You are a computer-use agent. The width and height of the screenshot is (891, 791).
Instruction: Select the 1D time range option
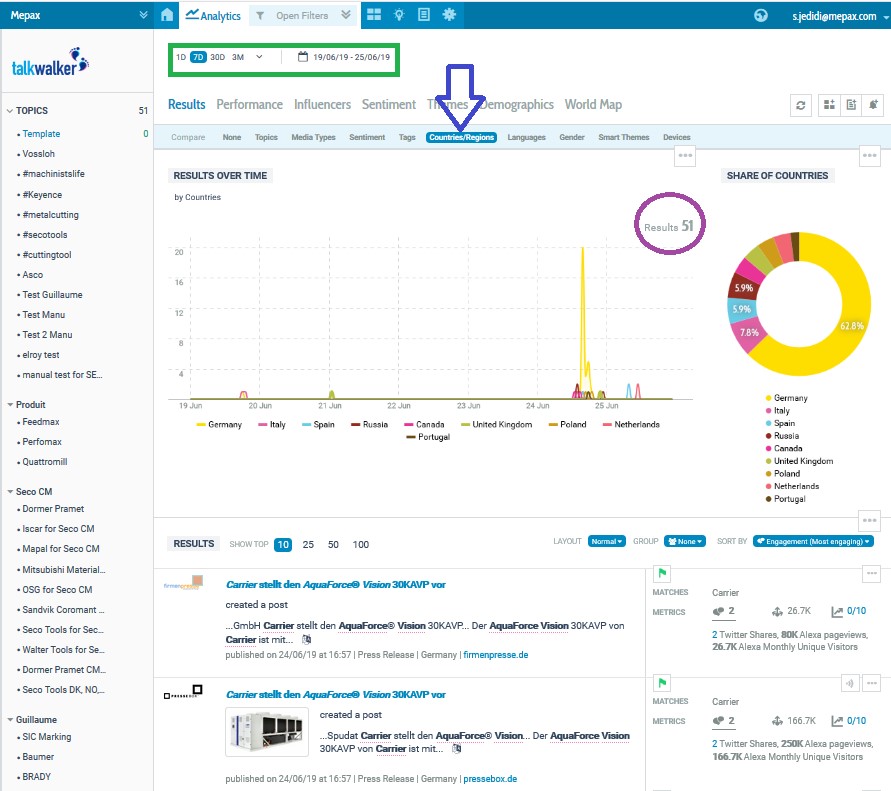(x=181, y=57)
